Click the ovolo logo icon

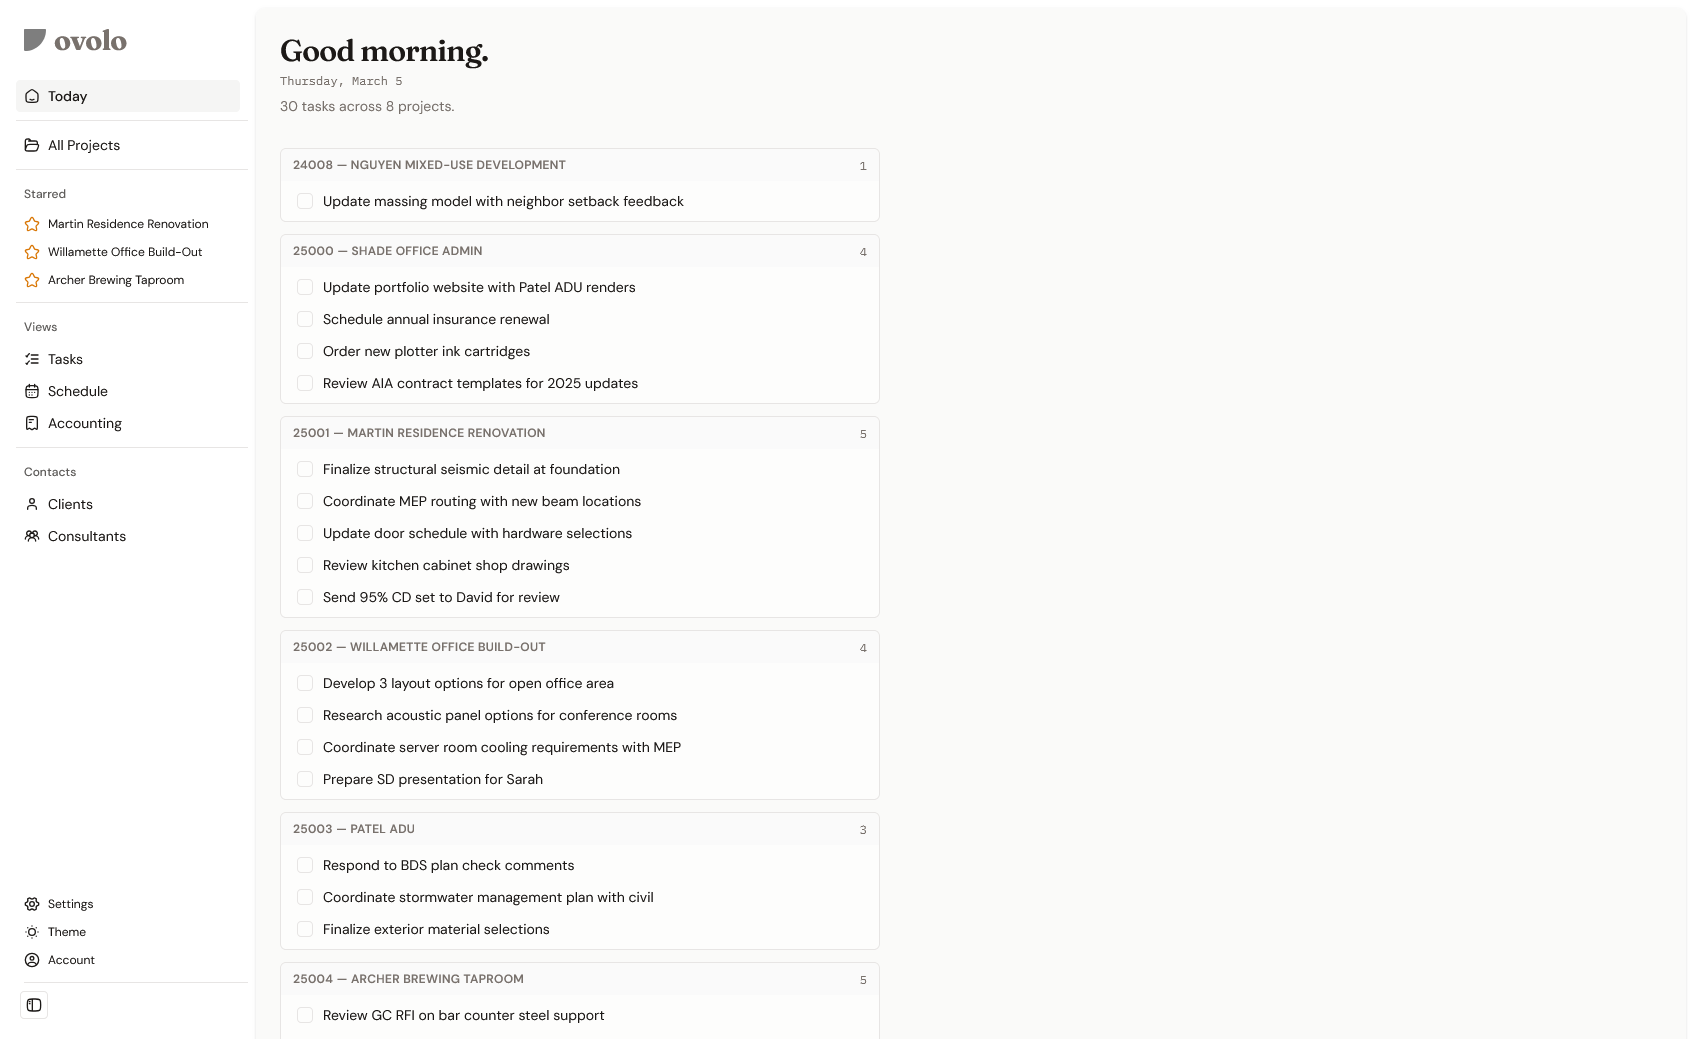(x=34, y=40)
